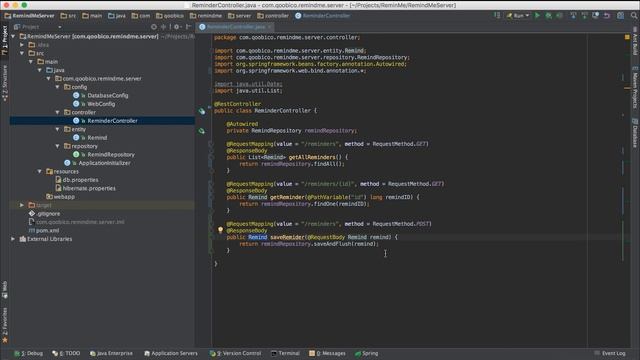Show VCS history clock icon
Viewport: 640px width, 360px height.
[596, 16]
